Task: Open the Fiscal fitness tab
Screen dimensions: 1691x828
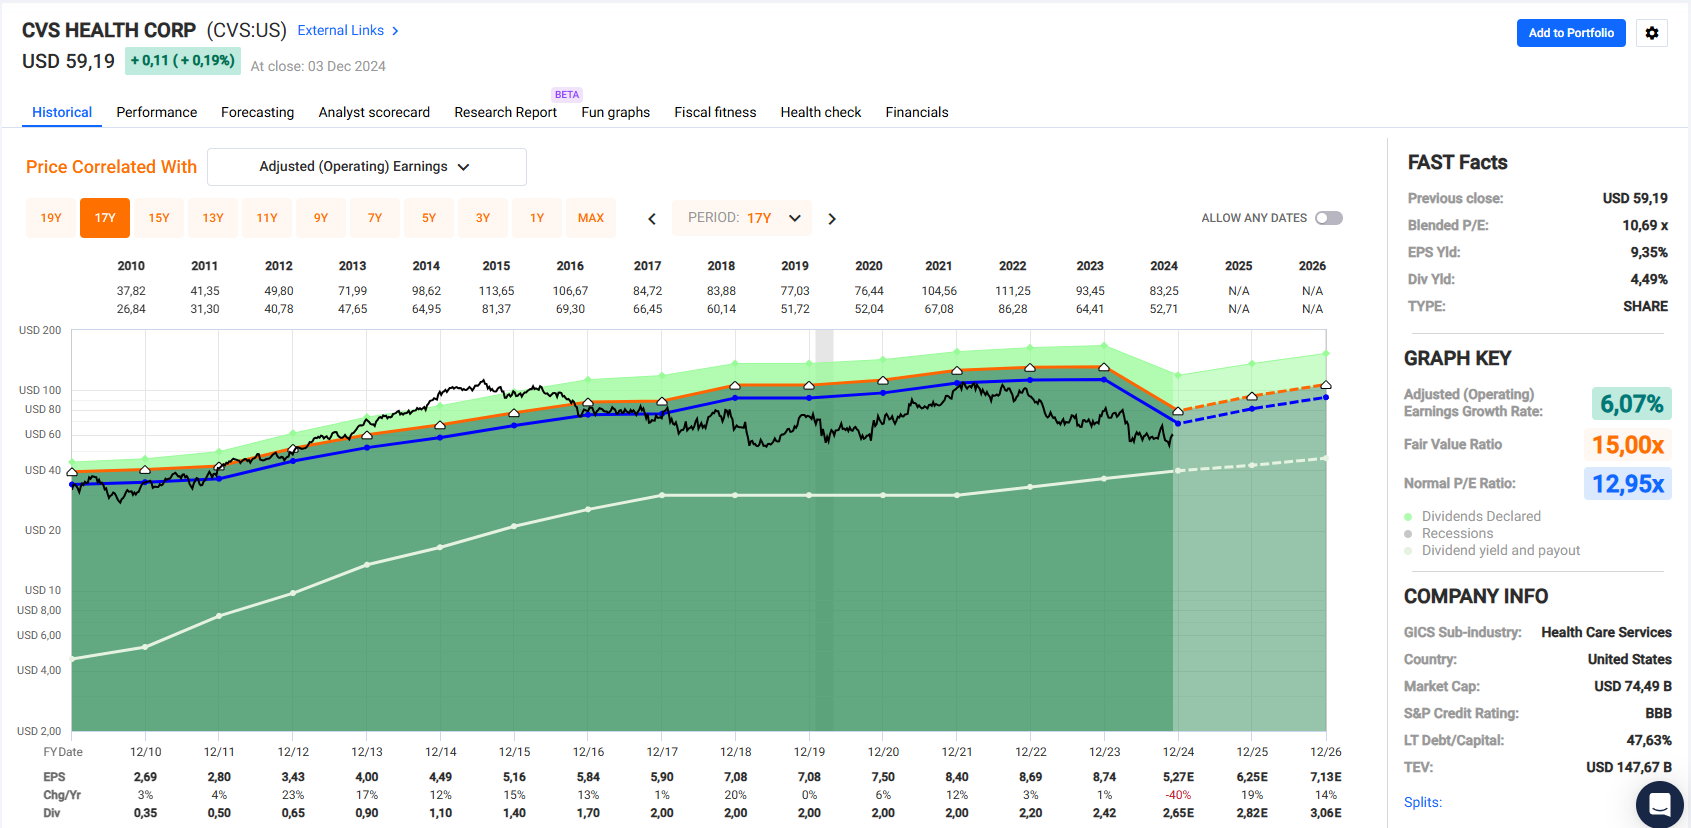Action: 715,112
